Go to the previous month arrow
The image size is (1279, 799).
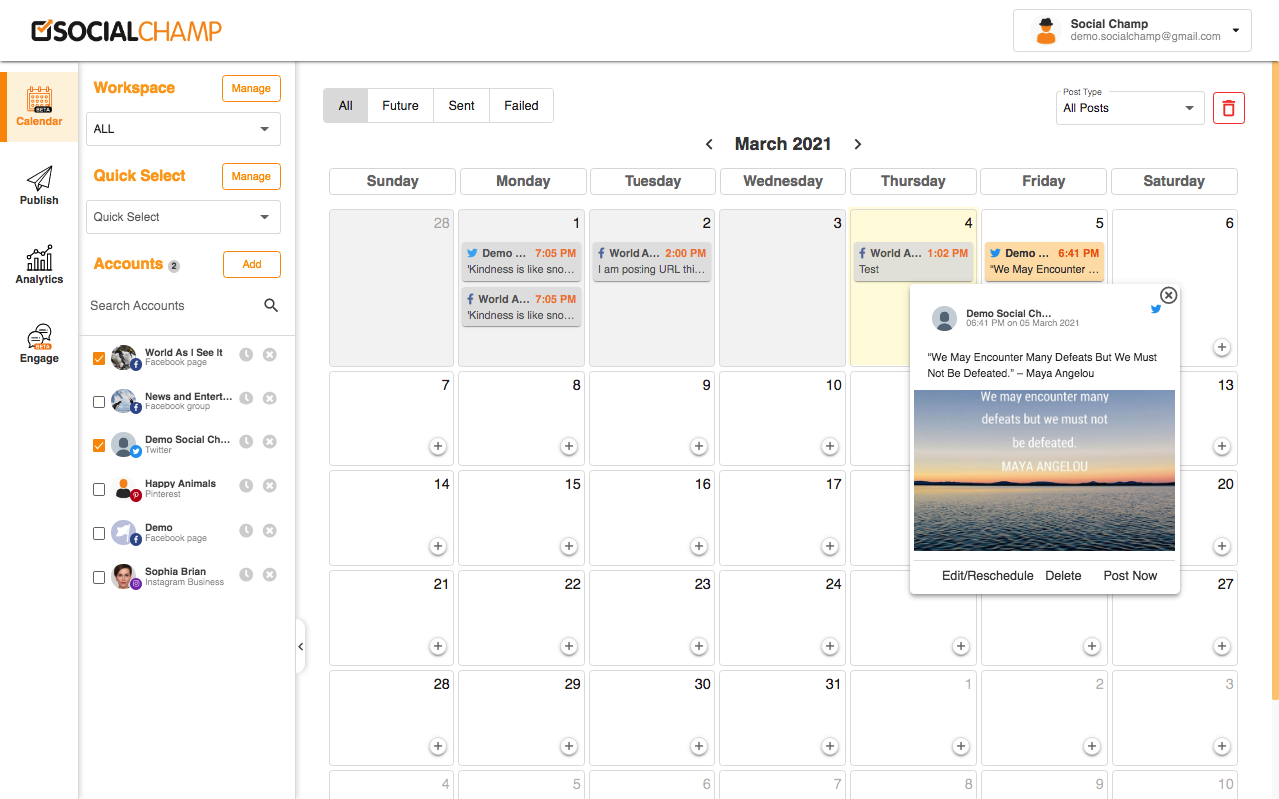(x=709, y=144)
